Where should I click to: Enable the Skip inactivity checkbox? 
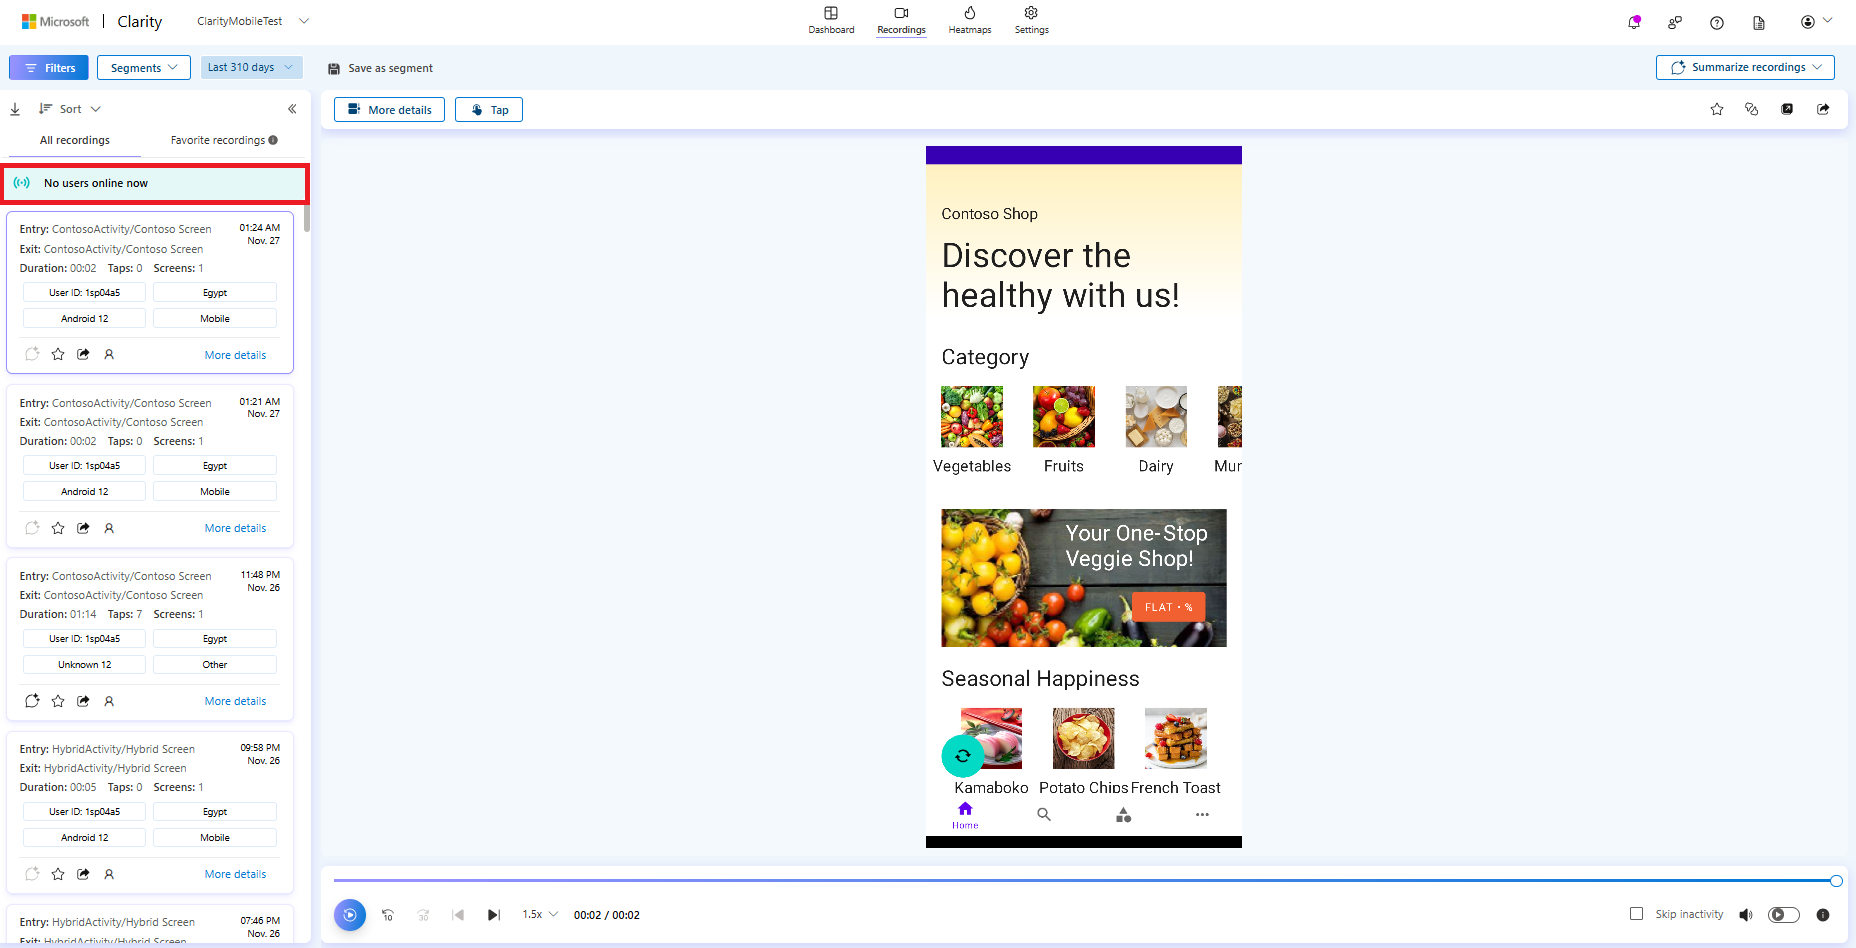click(x=1636, y=913)
